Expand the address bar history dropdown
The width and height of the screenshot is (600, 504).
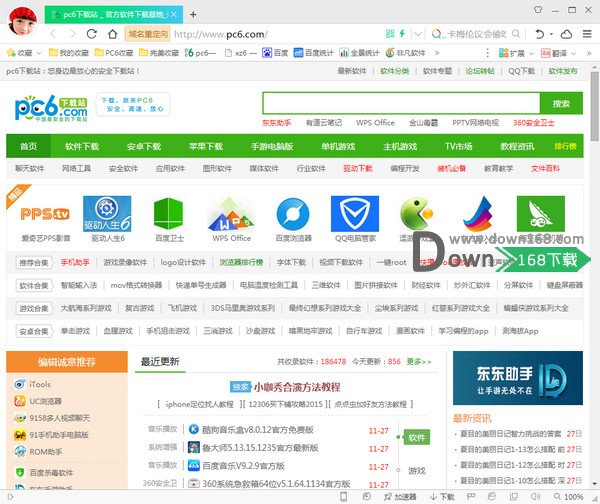click(x=418, y=34)
